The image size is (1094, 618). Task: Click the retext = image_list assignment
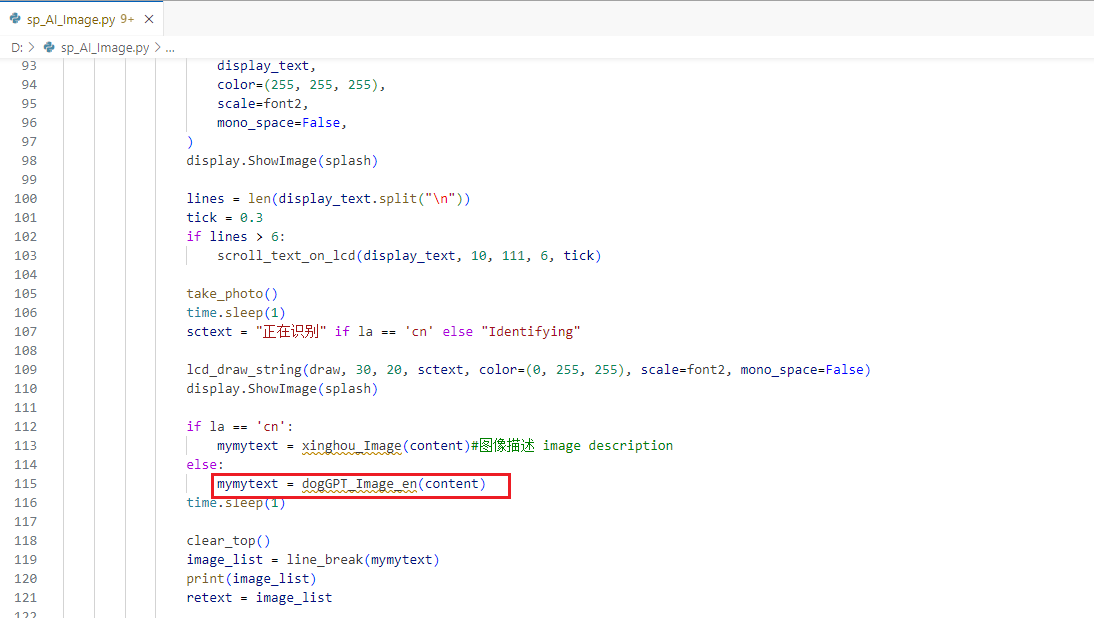[x=259, y=598]
